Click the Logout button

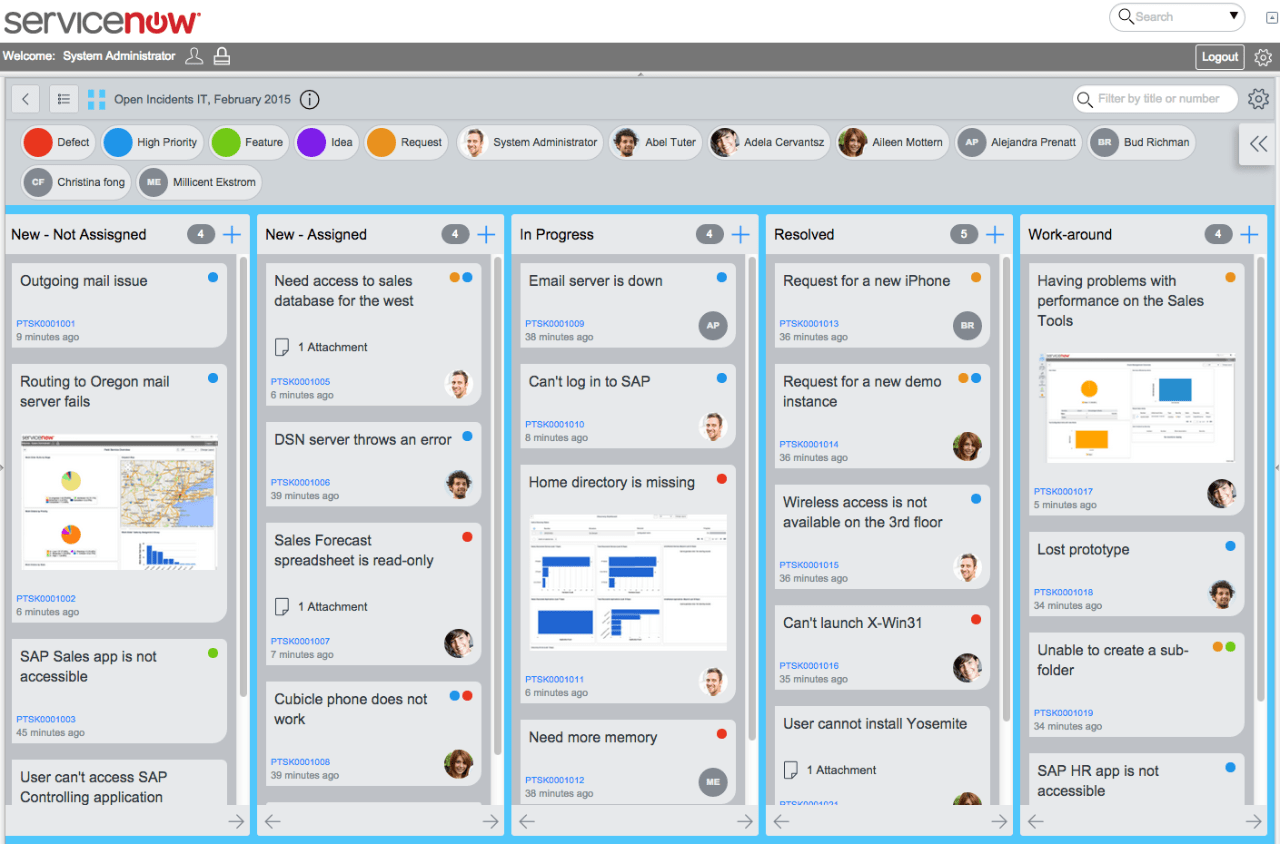(x=1219, y=57)
